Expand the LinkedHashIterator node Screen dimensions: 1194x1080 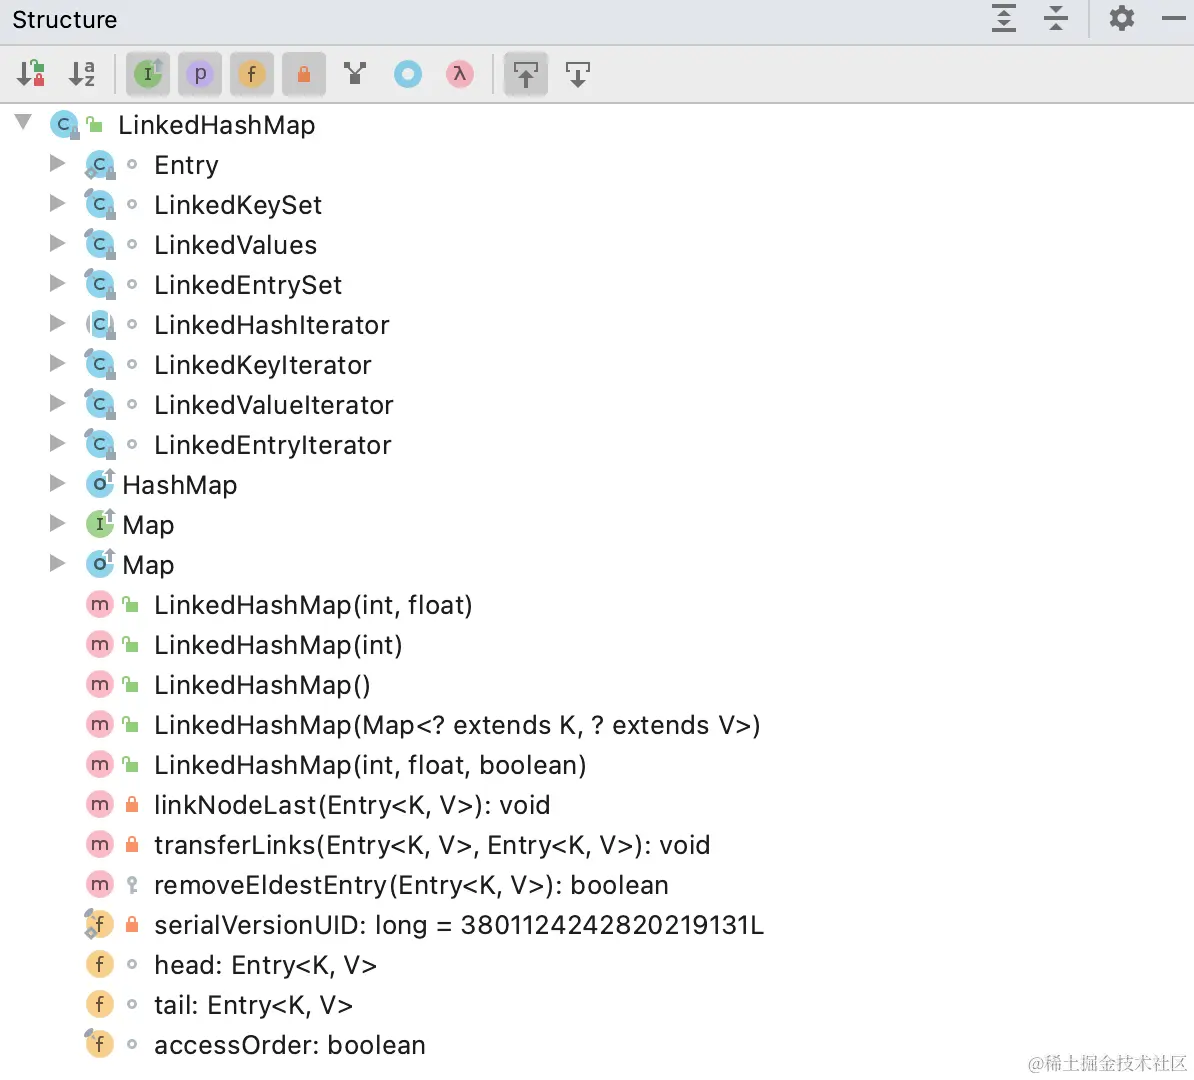(x=57, y=323)
